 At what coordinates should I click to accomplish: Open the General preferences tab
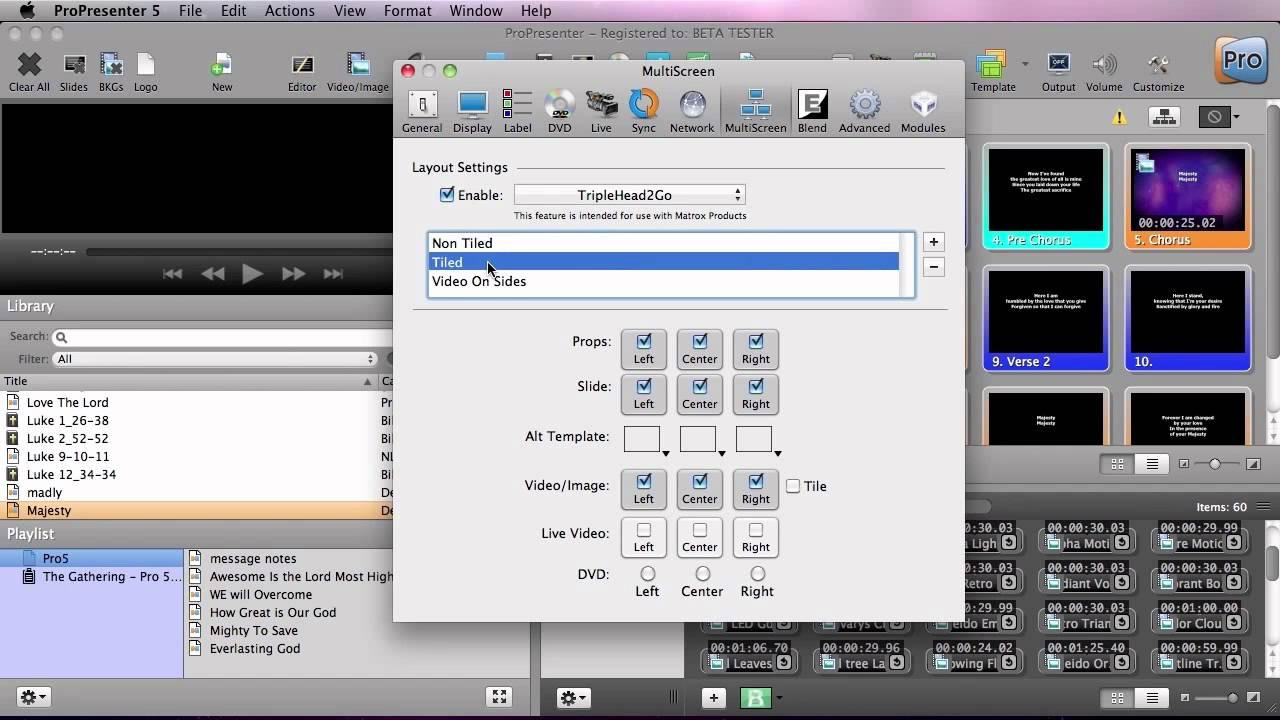(x=422, y=111)
